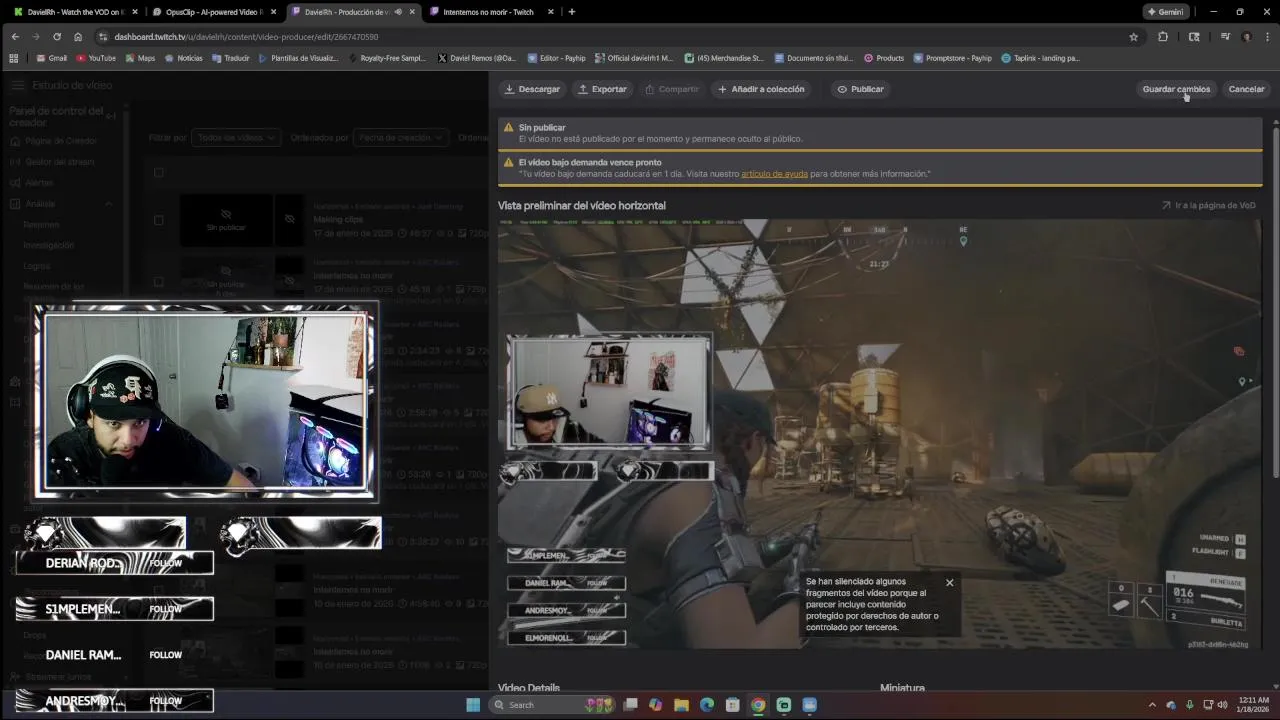Open the Traducir bookmark

231,58
